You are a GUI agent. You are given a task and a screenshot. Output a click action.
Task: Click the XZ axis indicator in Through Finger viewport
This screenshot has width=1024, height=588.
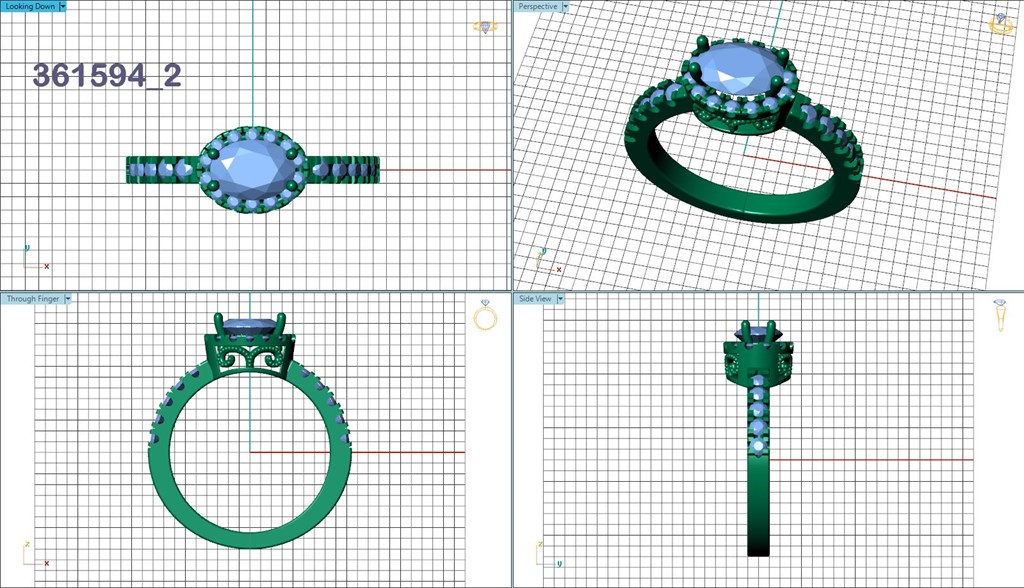[x=36, y=553]
